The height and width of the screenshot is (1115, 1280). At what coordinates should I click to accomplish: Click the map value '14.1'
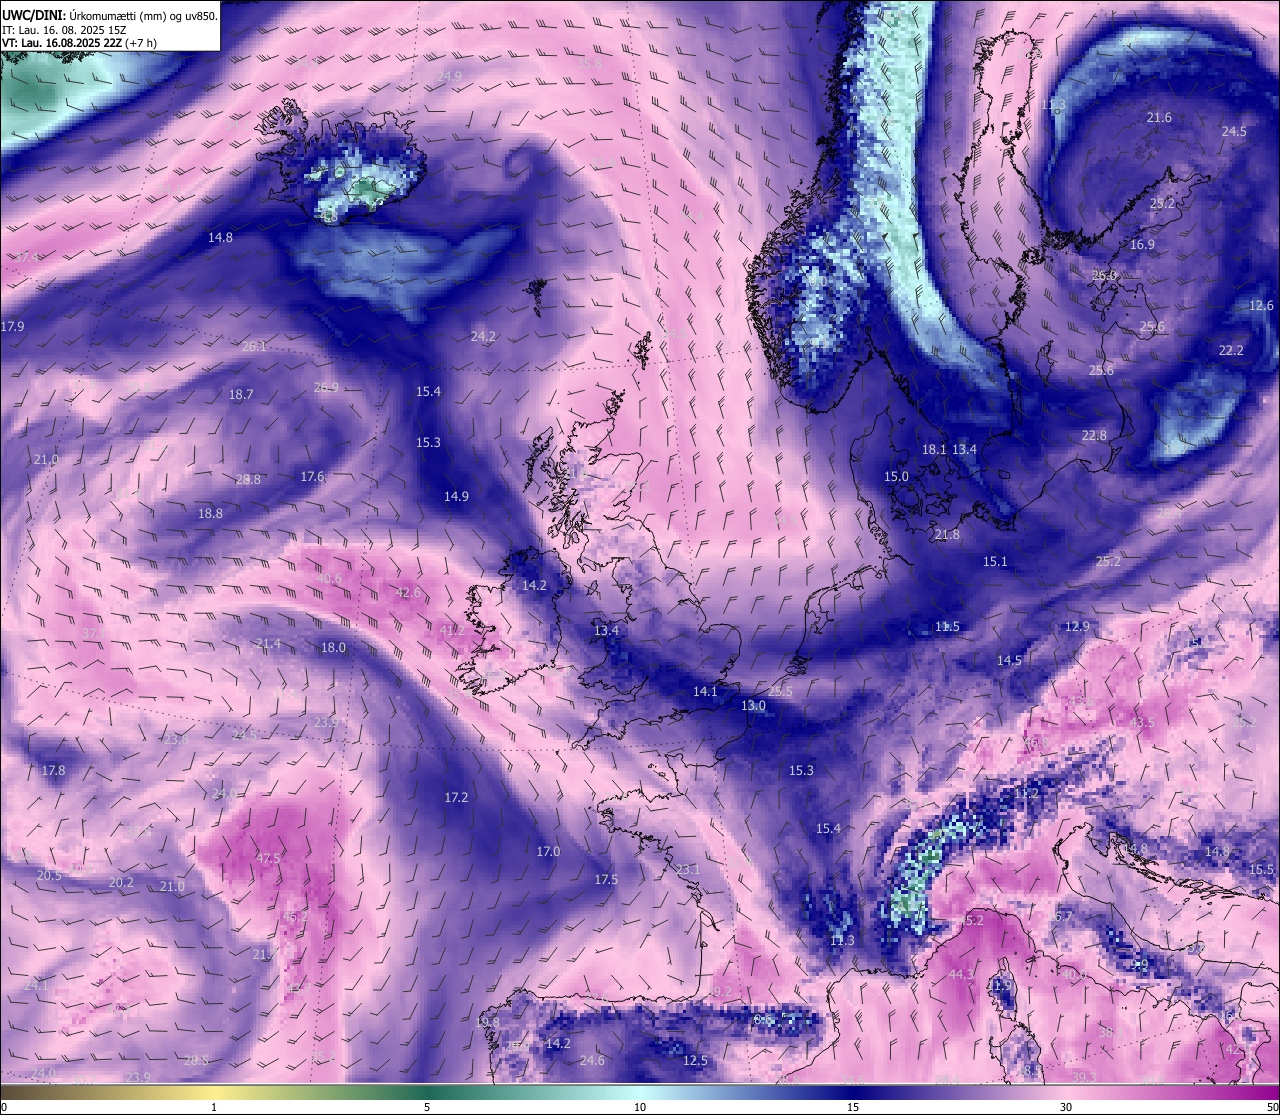point(705,691)
